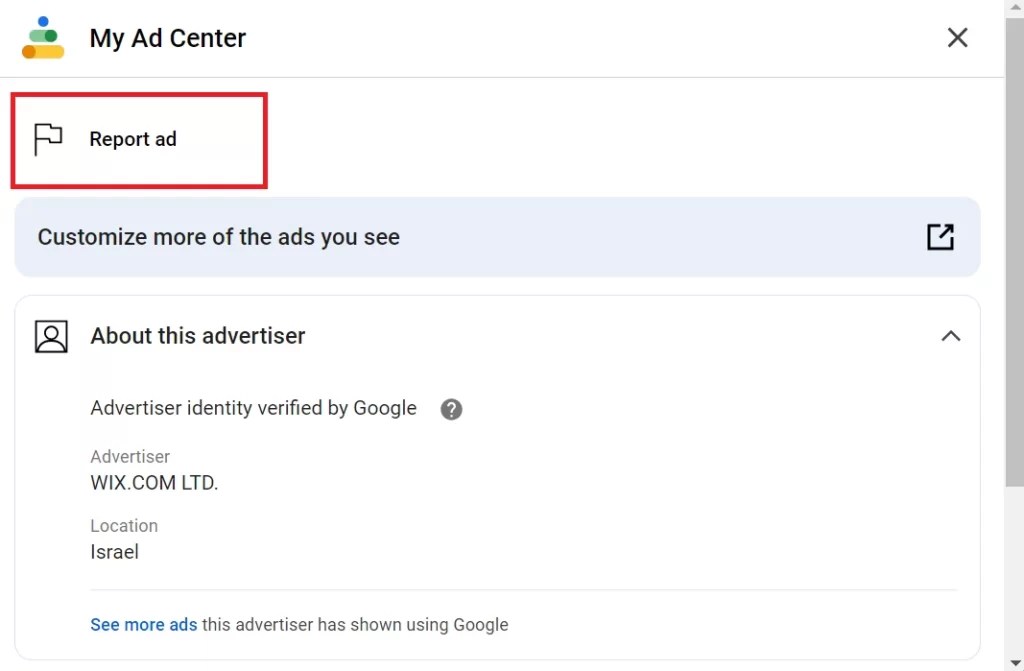Click the Advertiser identity verified by Google label

pos(253,408)
